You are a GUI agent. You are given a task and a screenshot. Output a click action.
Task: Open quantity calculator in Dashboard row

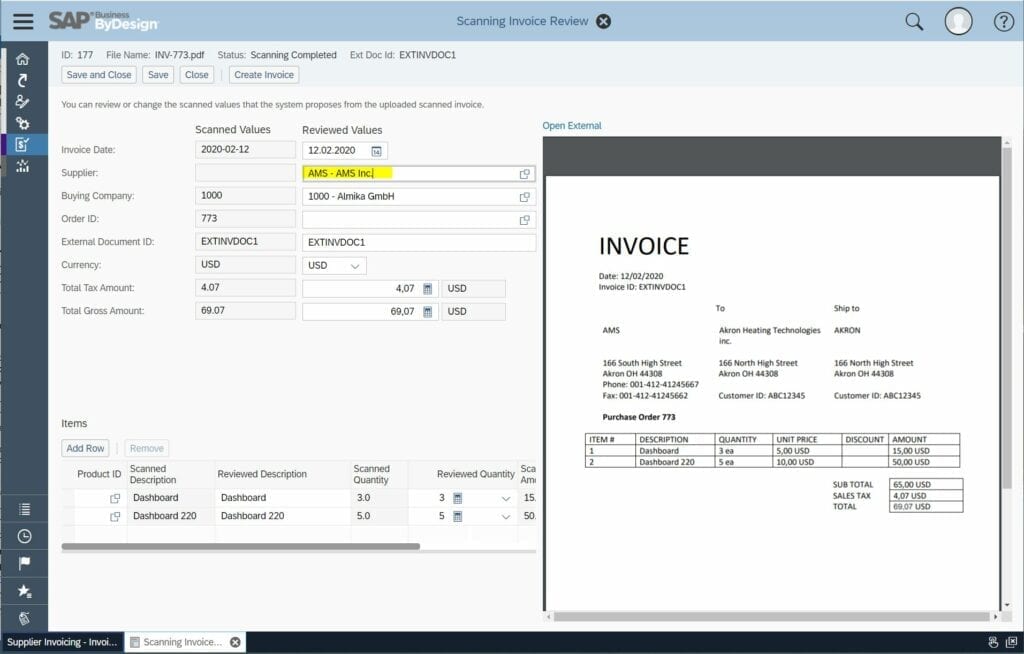458,499
